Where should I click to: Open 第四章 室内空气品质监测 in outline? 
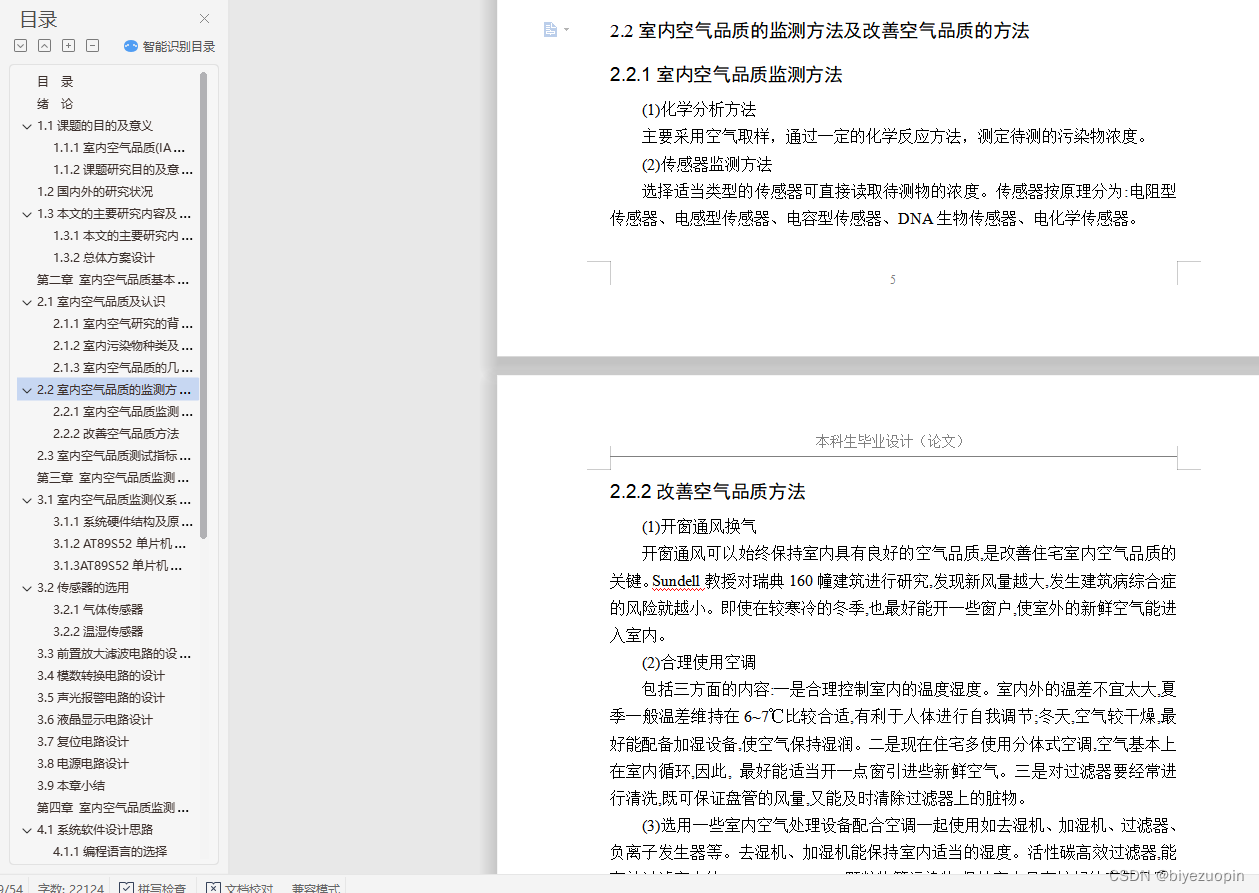click(x=113, y=808)
